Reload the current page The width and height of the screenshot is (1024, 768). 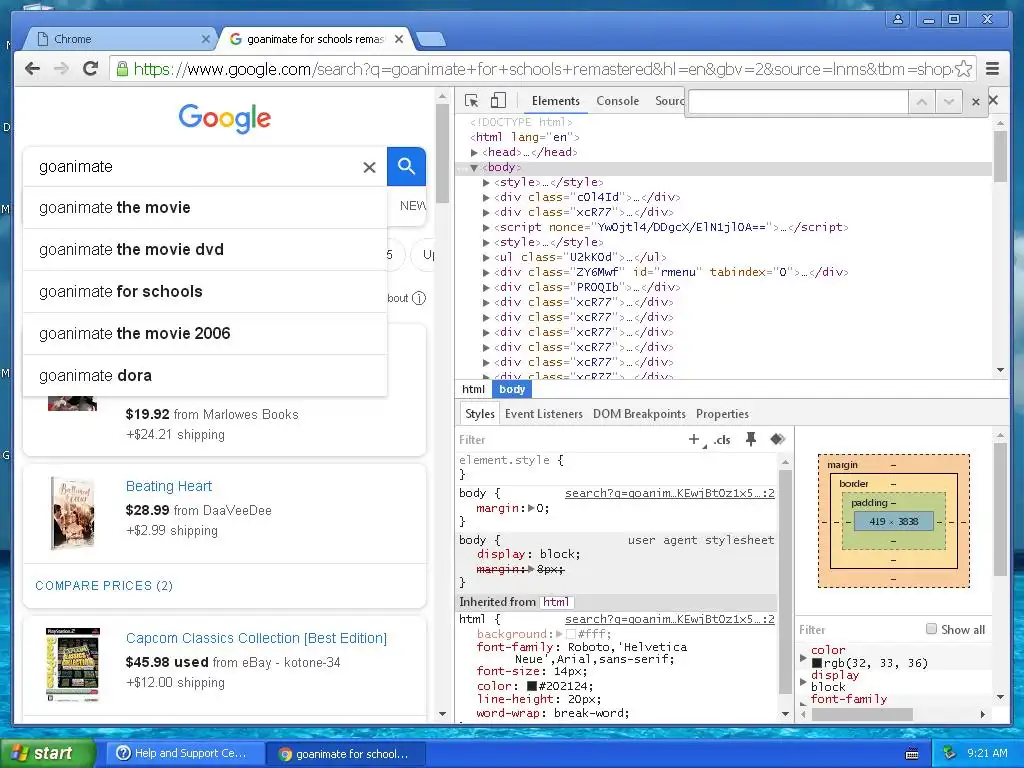pos(90,68)
